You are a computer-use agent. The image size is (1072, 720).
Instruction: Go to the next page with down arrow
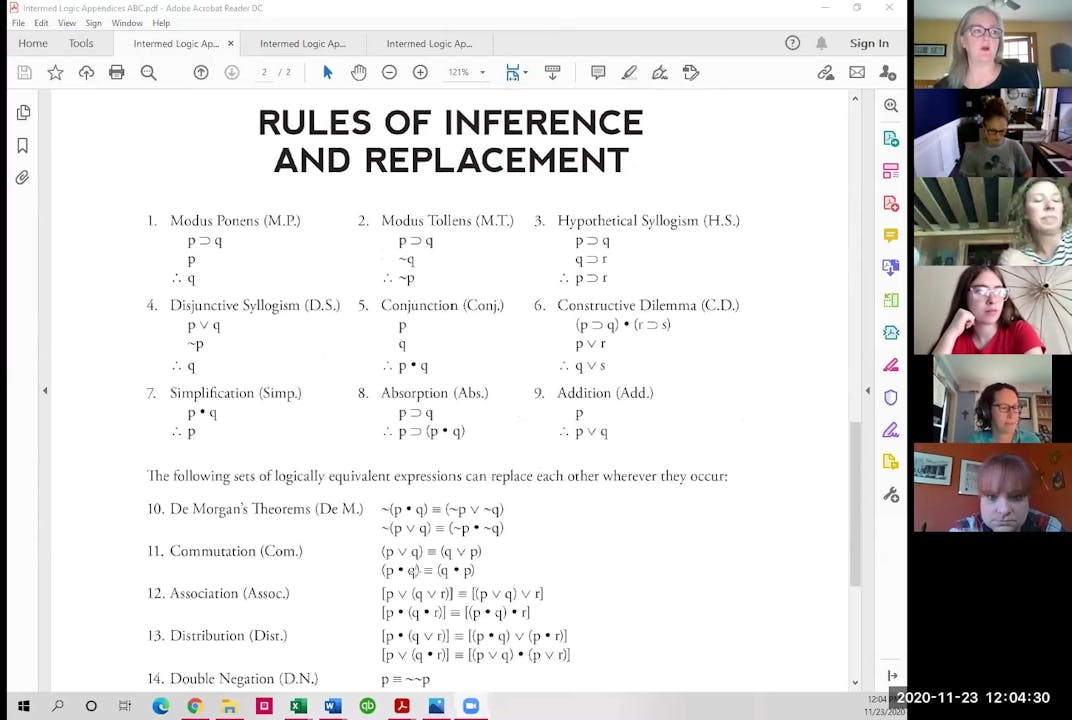coord(230,72)
